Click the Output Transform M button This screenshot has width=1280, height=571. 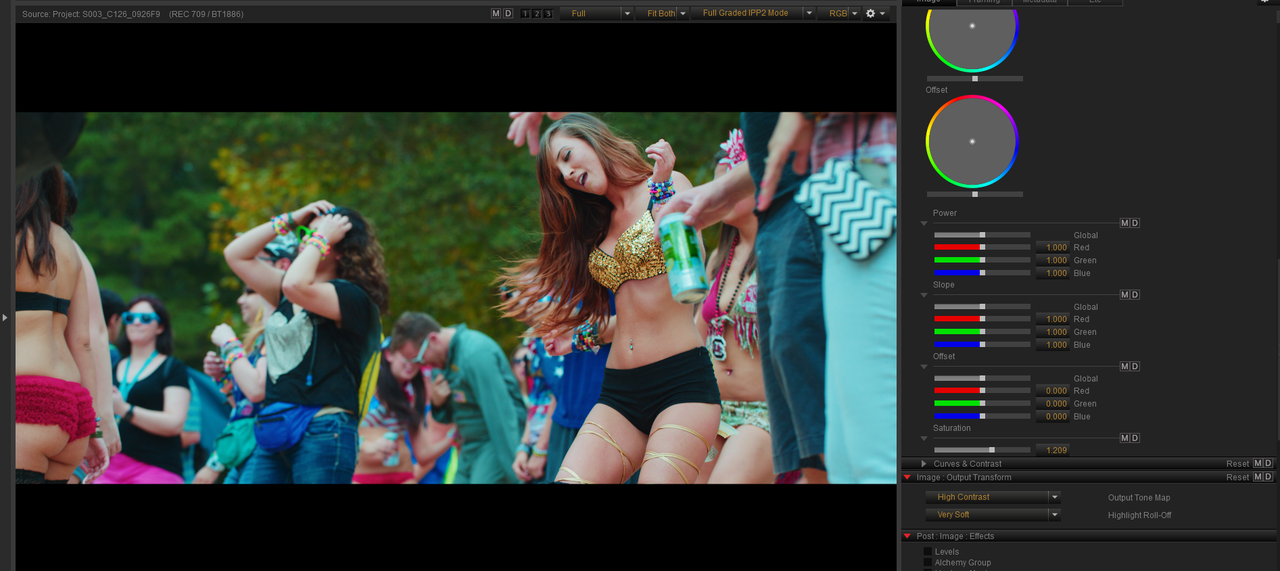pyautogui.click(x=1258, y=478)
